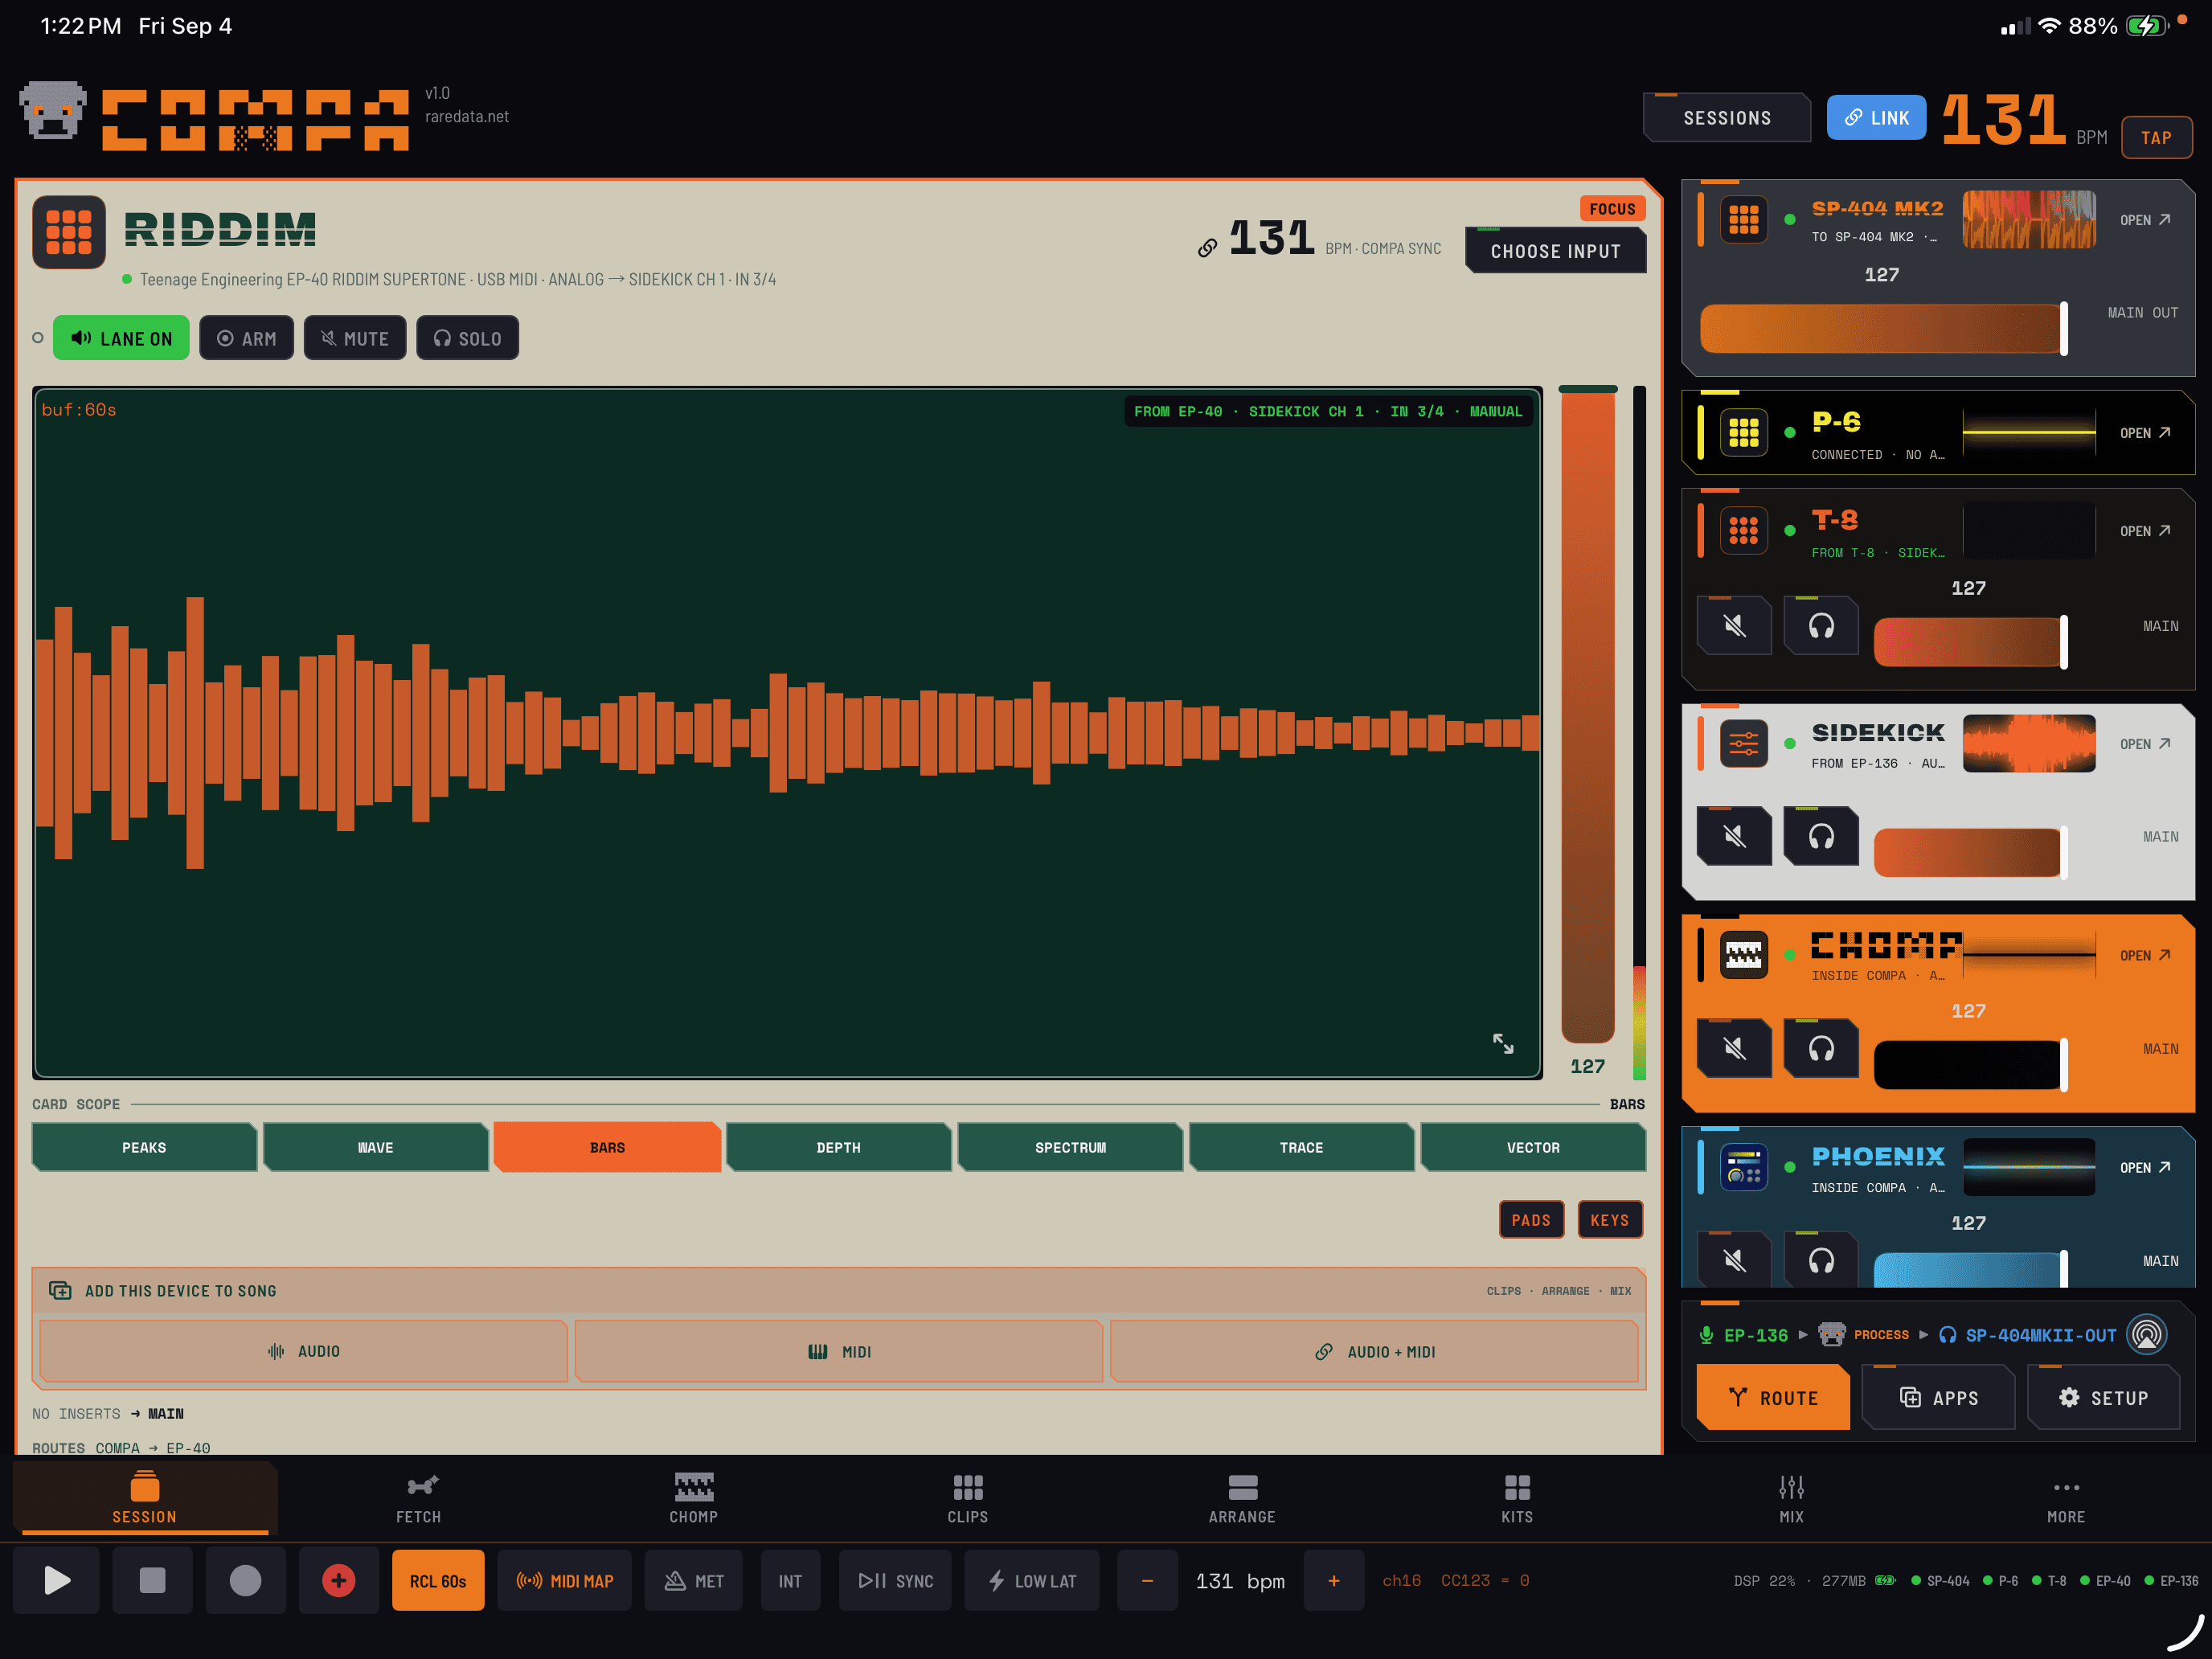Click the AirPlay broadcast icon in routing row

tap(2146, 1334)
